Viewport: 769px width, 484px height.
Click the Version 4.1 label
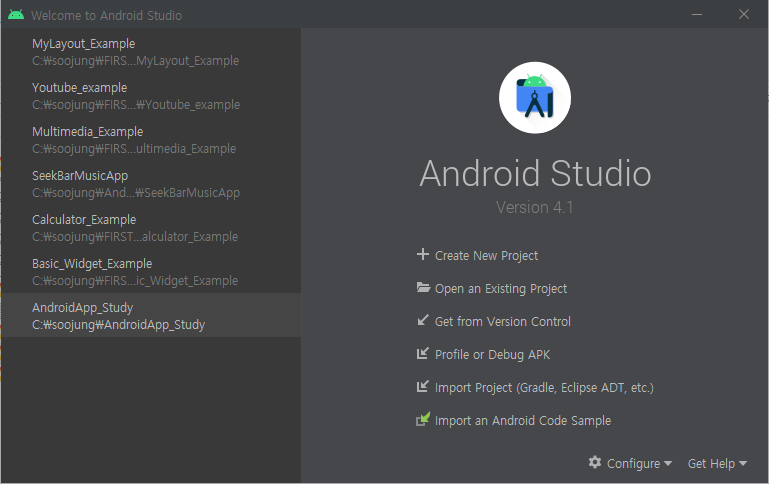pos(534,207)
